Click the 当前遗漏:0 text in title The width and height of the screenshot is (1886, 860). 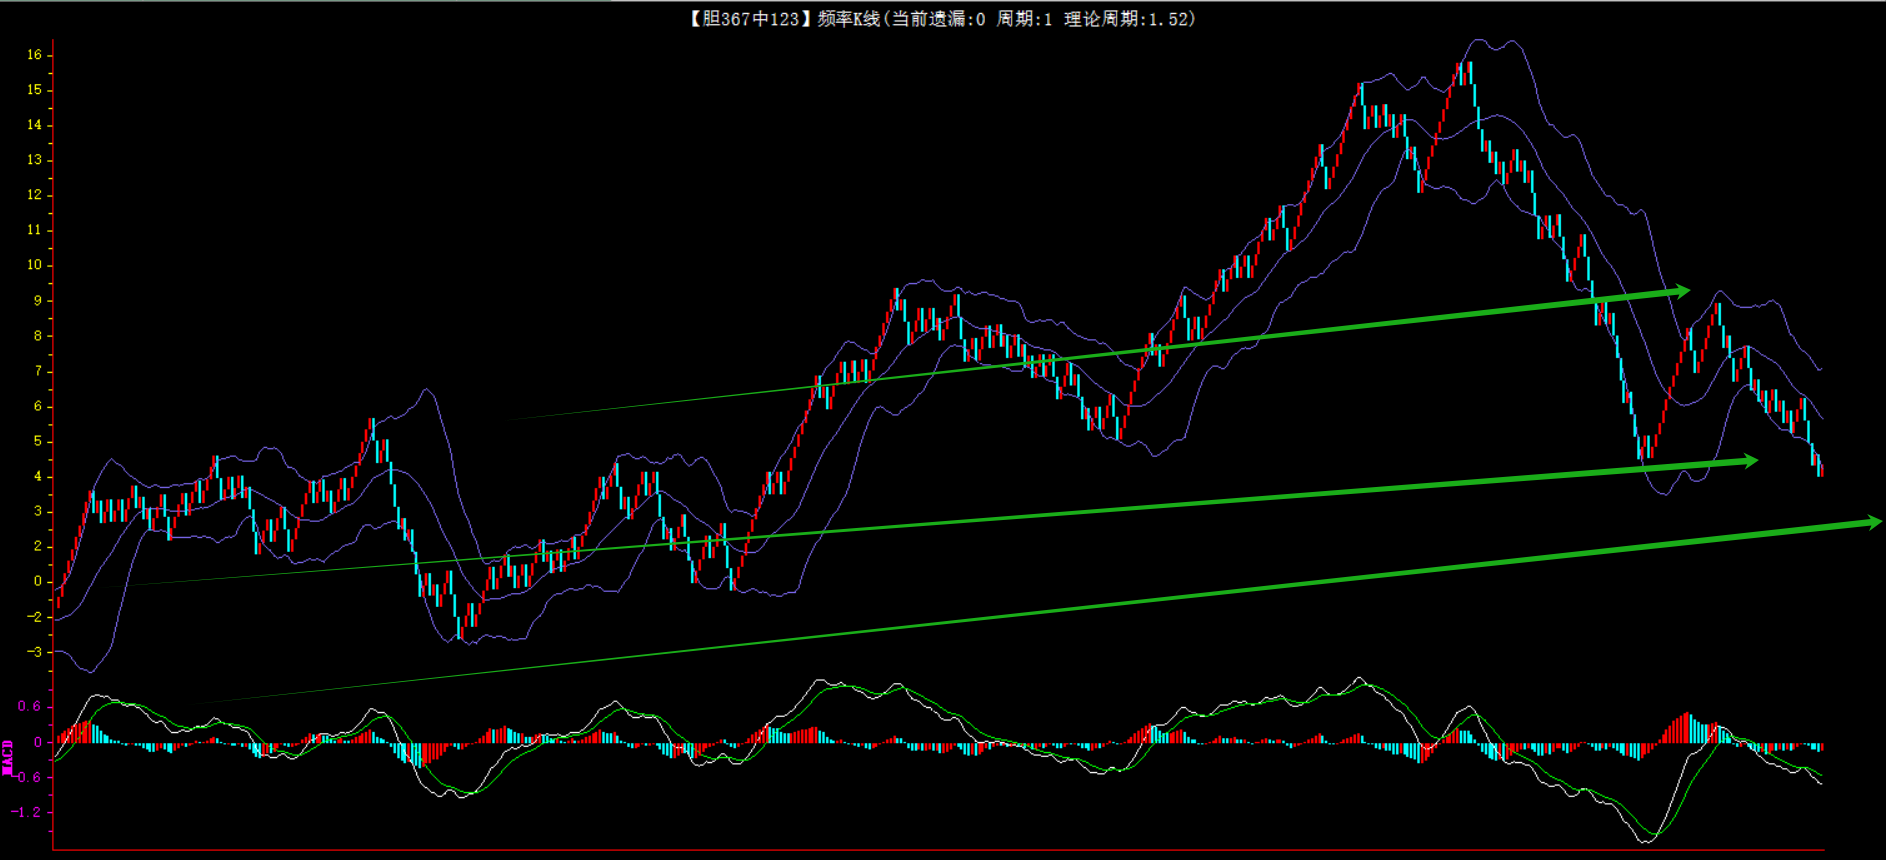(938, 19)
